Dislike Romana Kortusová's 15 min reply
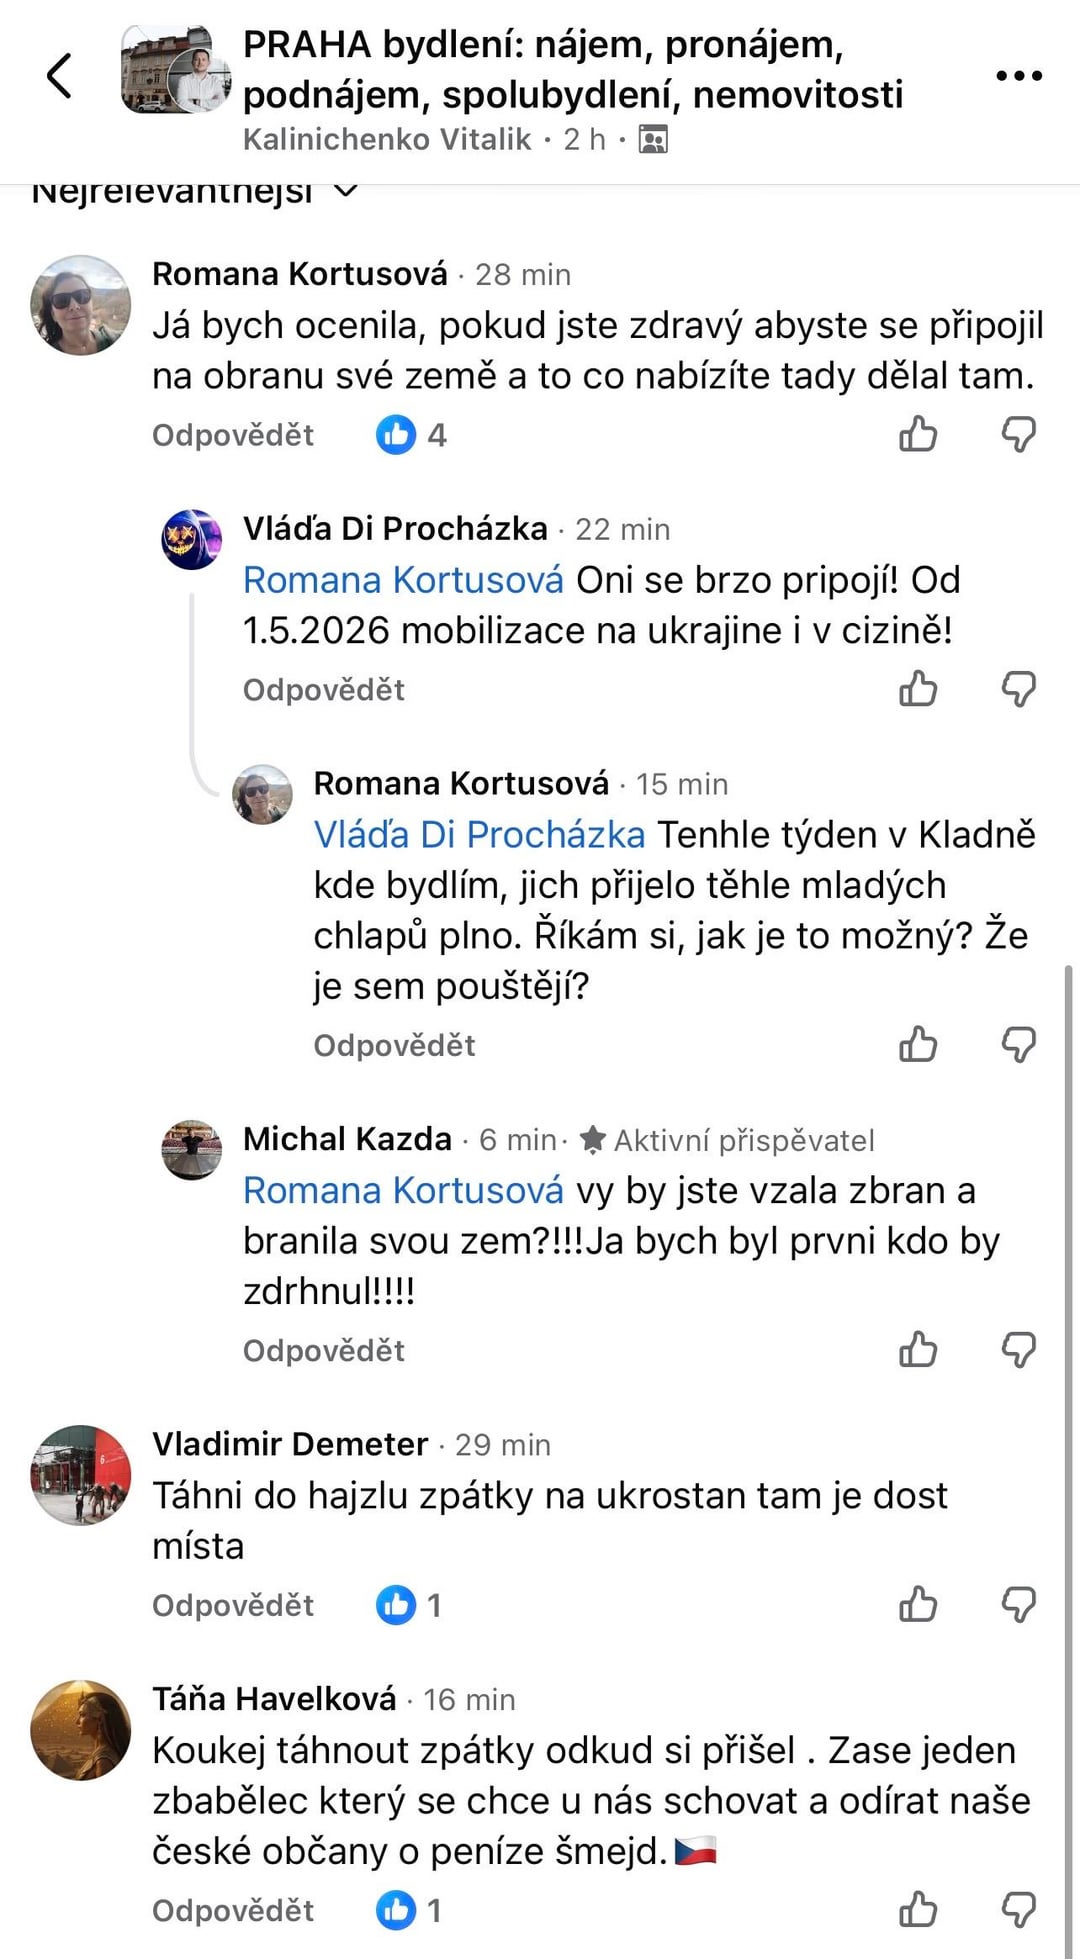The height and width of the screenshot is (1959, 1080). coord(1018,1045)
